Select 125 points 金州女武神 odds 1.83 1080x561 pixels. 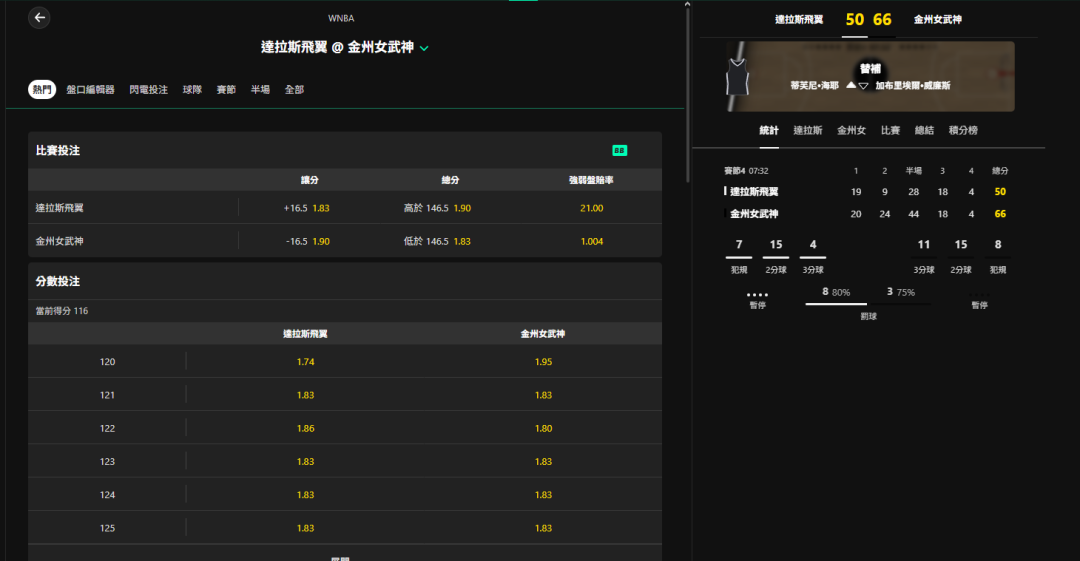tap(543, 528)
